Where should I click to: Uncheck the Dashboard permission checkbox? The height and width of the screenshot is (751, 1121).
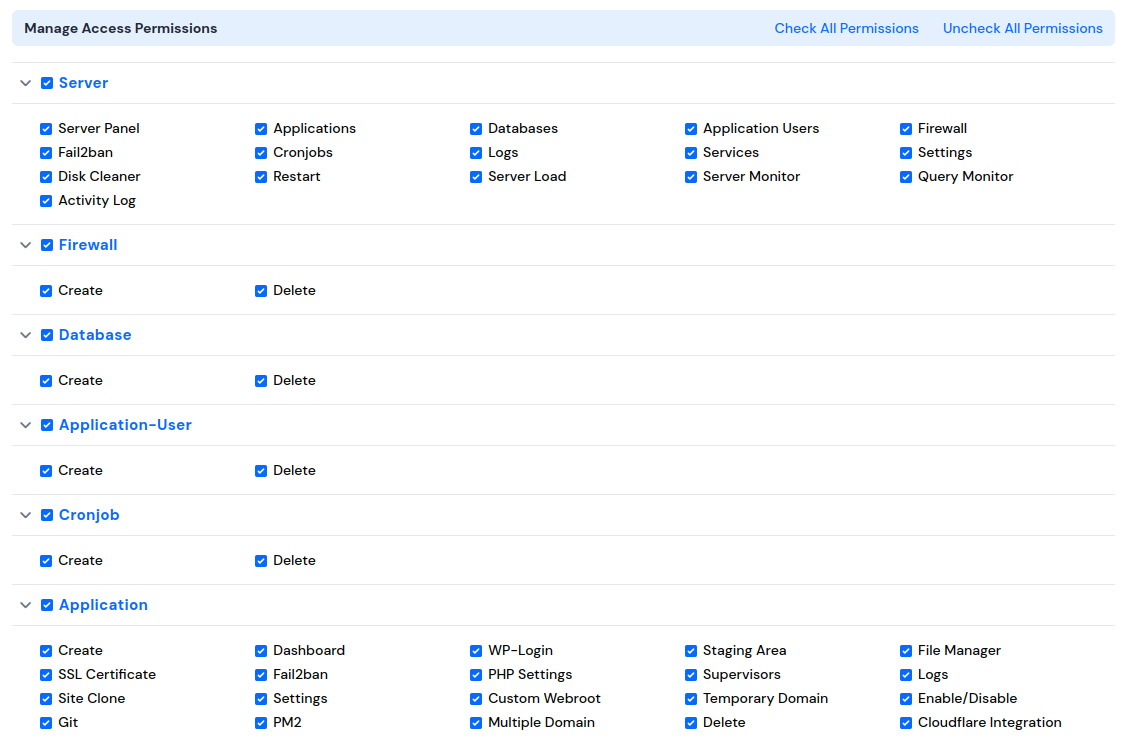(261, 651)
